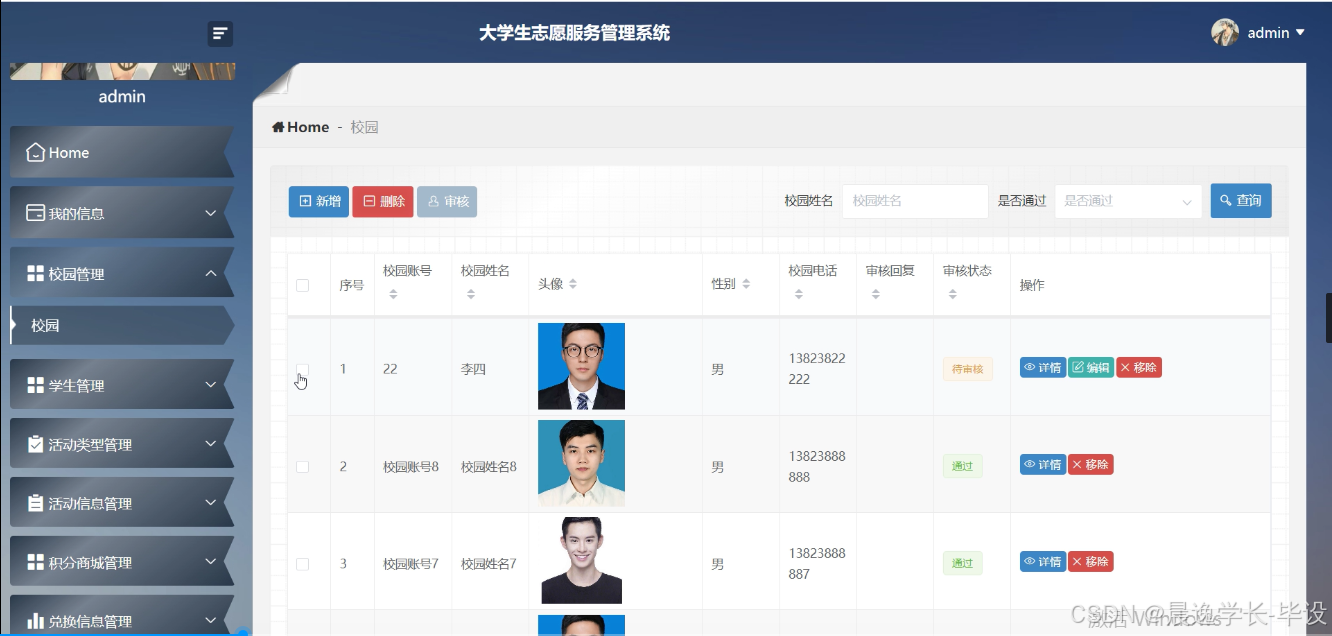Click the 操作 column header

1032,285
